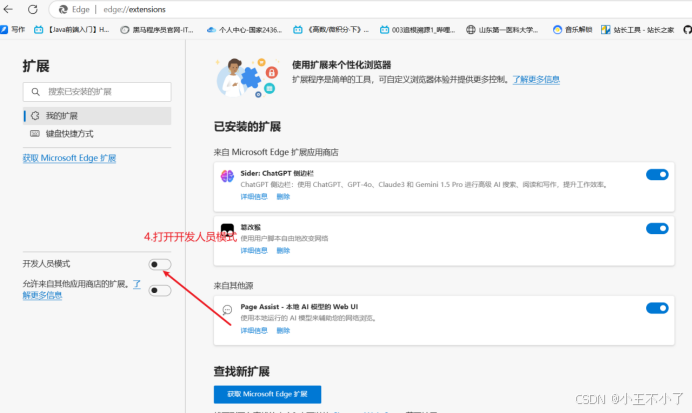692x413 pixels.
Task: Select 我的扩展 in the sidebar
Action: pyautogui.click(x=97, y=116)
